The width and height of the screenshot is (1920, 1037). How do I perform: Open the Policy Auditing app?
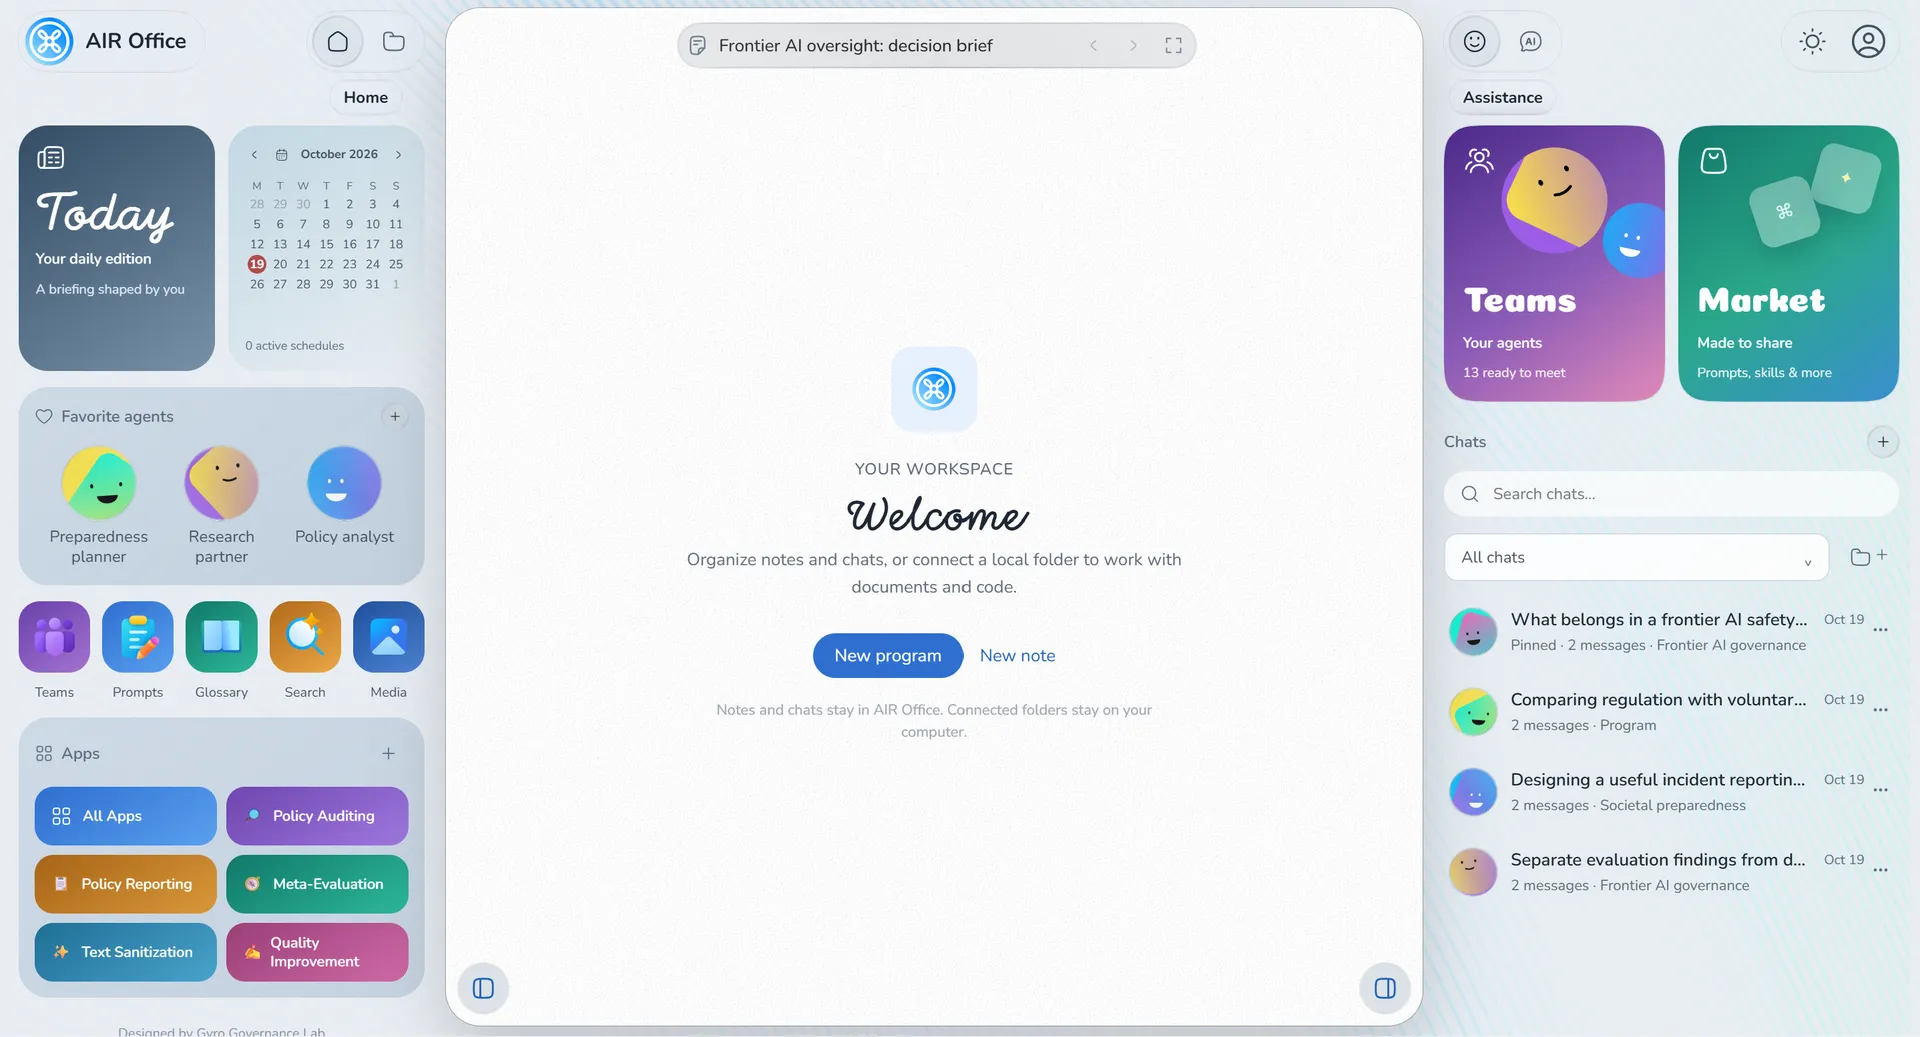pos(317,816)
